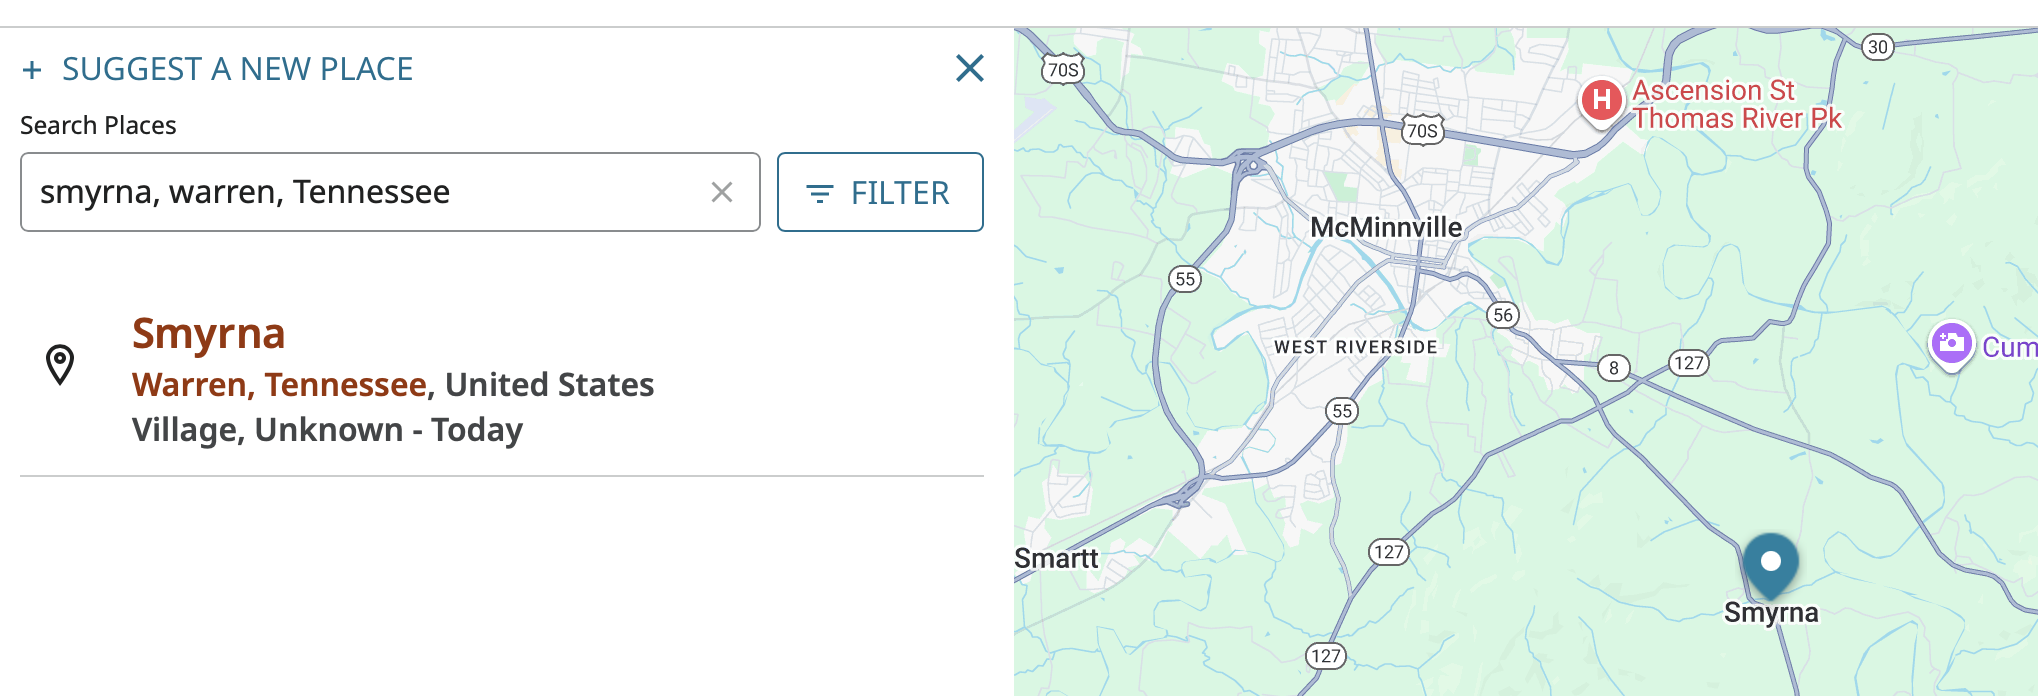Image resolution: width=2038 pixels, height=696 pixels.
Task: Open the Filter options
Action: (x=879, y=192)
